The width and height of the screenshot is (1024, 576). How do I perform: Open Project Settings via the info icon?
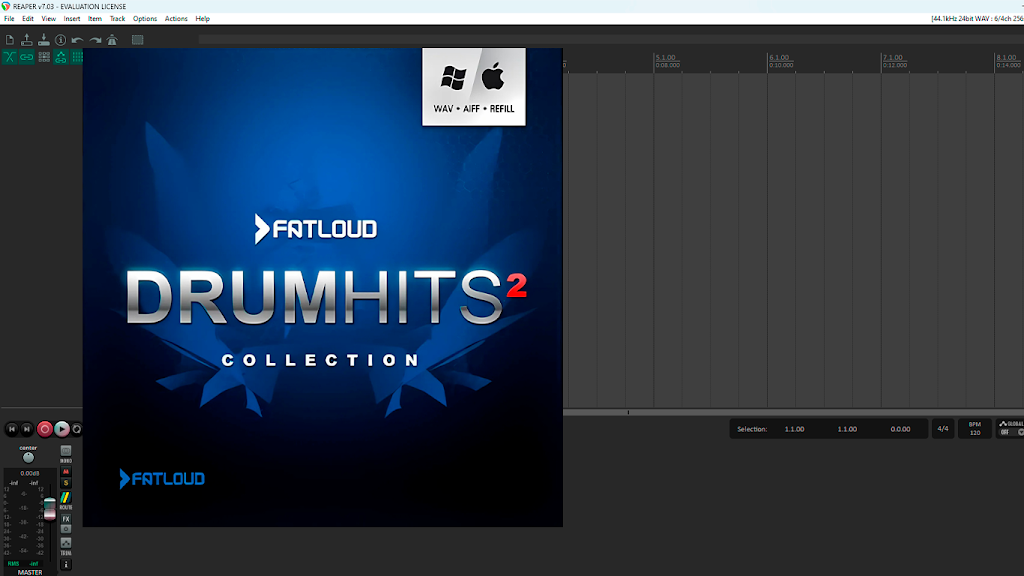click(61, 40)
